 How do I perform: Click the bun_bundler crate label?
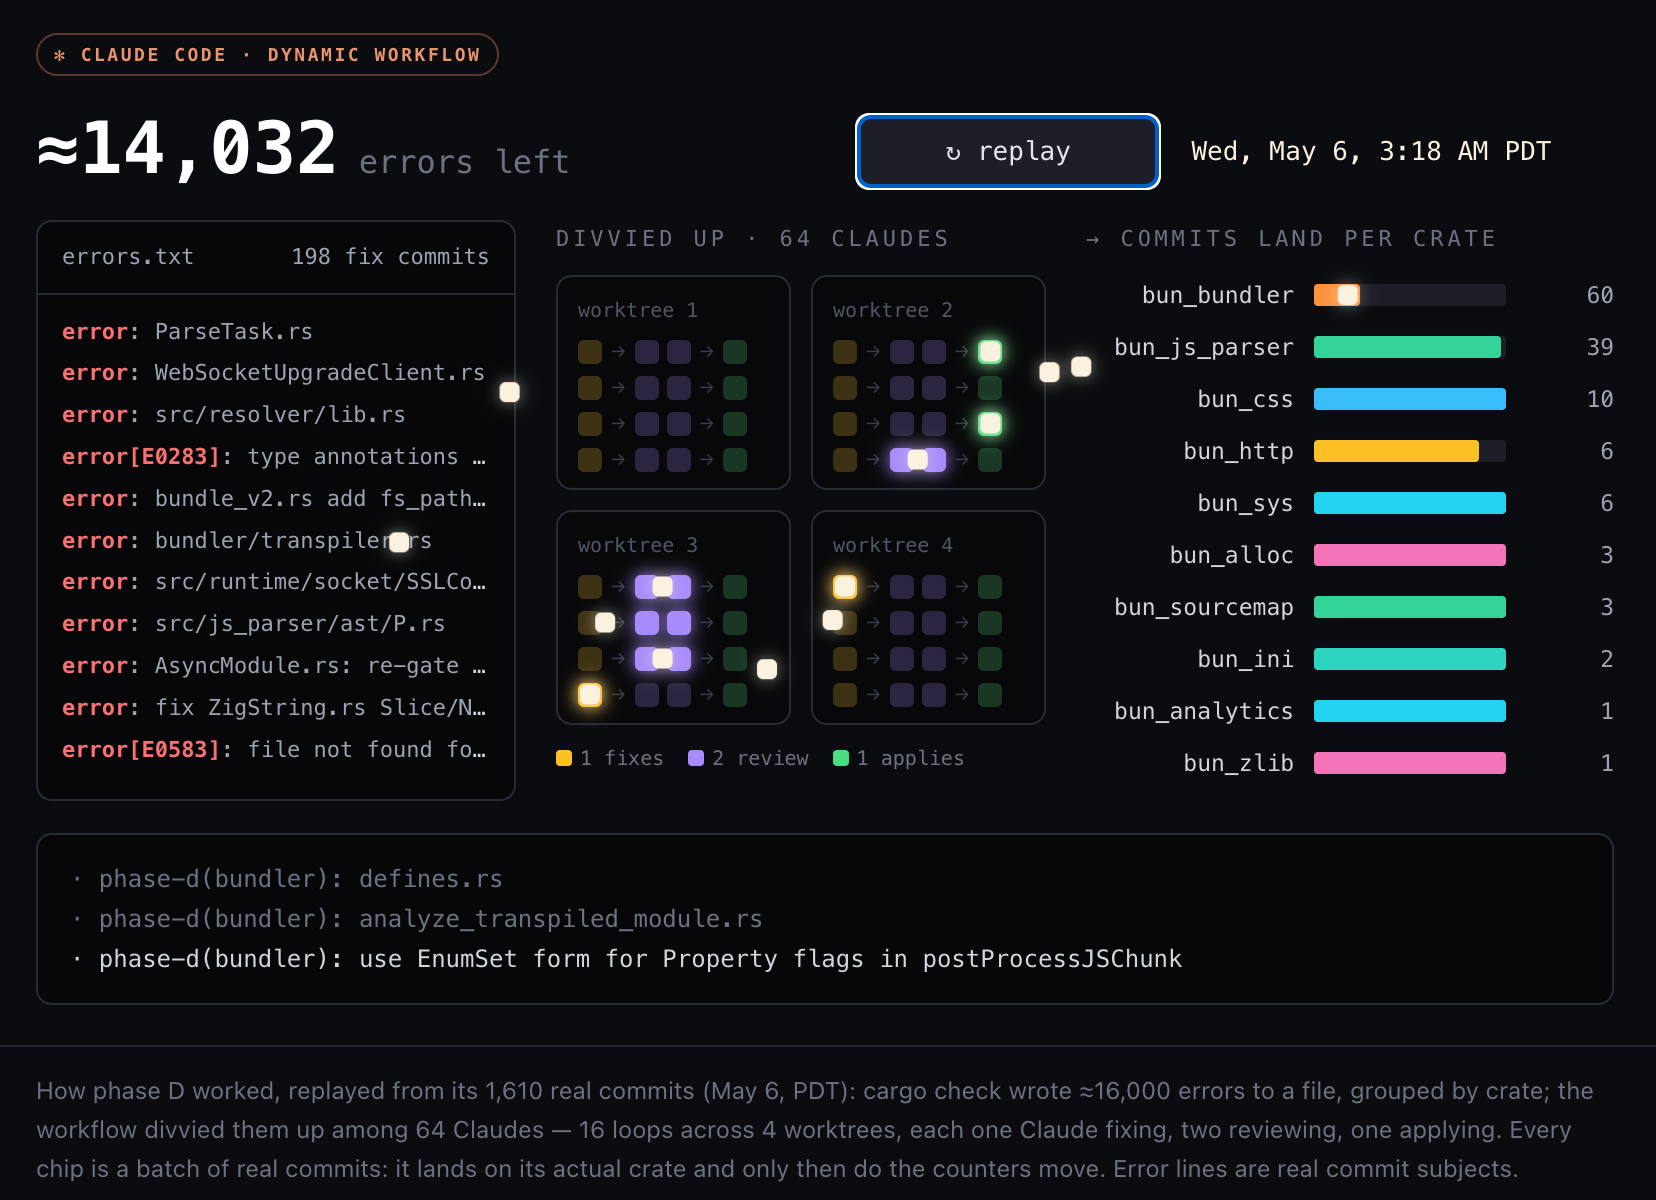[x=1217, y=296]
